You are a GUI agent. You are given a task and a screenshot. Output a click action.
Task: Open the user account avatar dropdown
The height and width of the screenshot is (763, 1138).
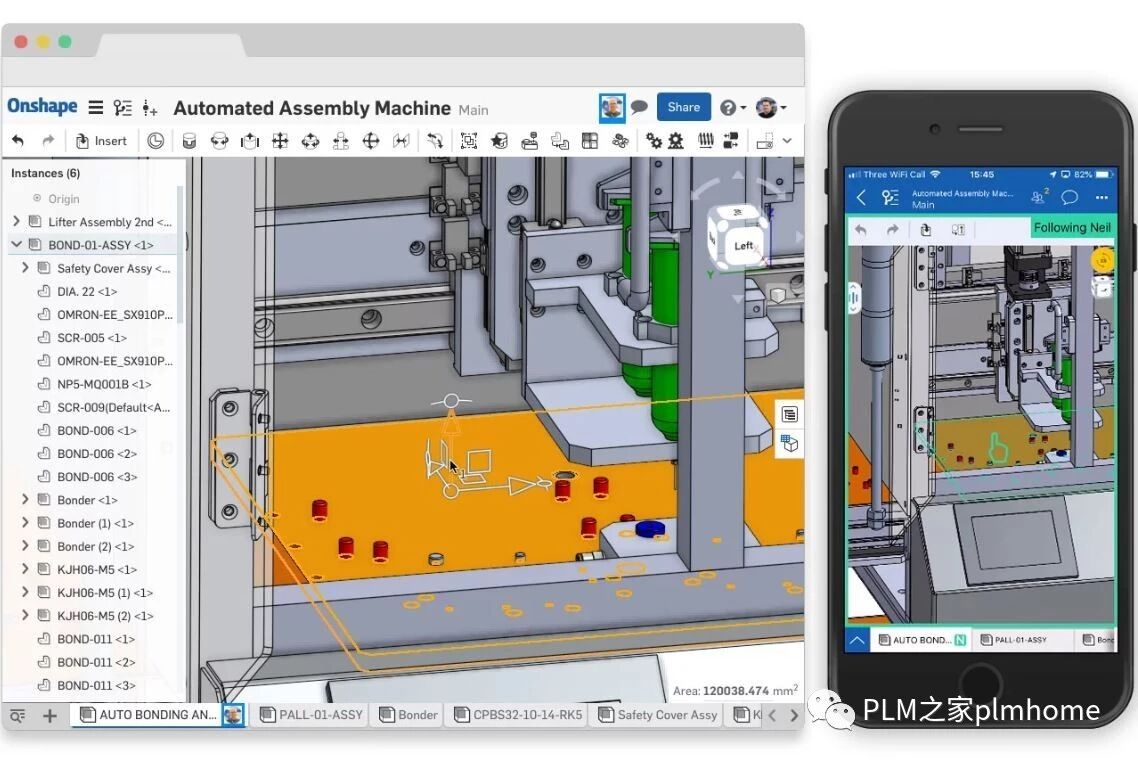pos(771,107)
